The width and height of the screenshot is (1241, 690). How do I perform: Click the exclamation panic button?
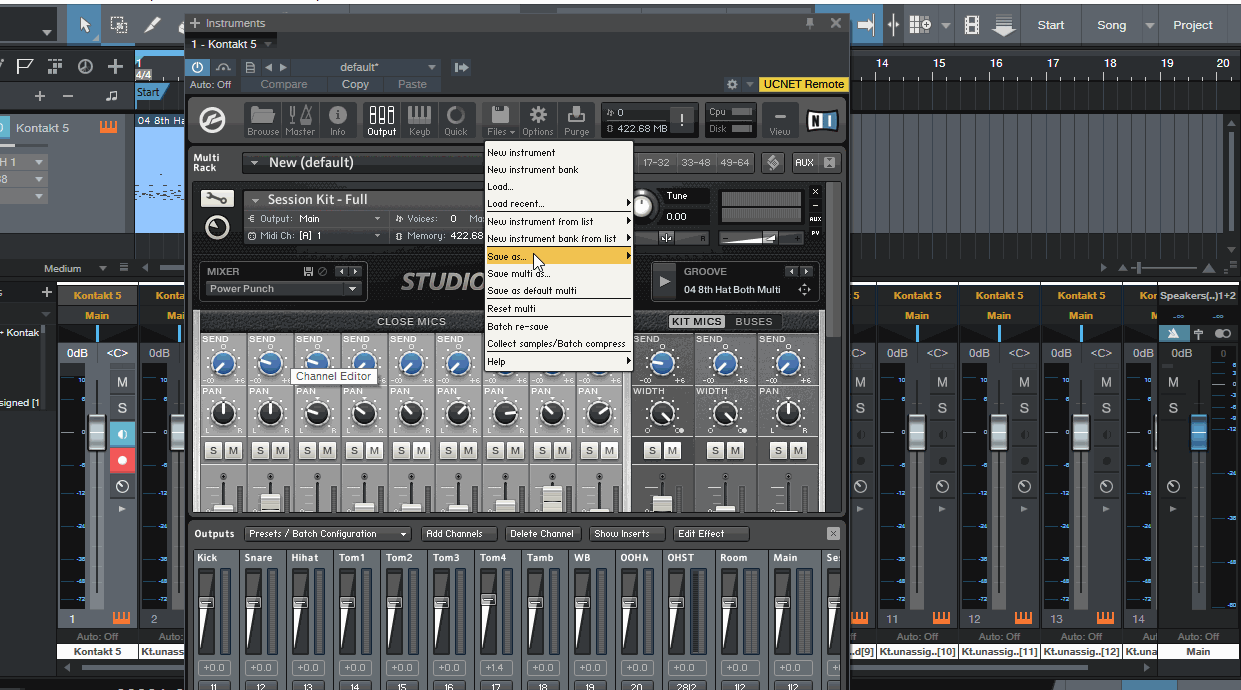[x=684, y=120]
